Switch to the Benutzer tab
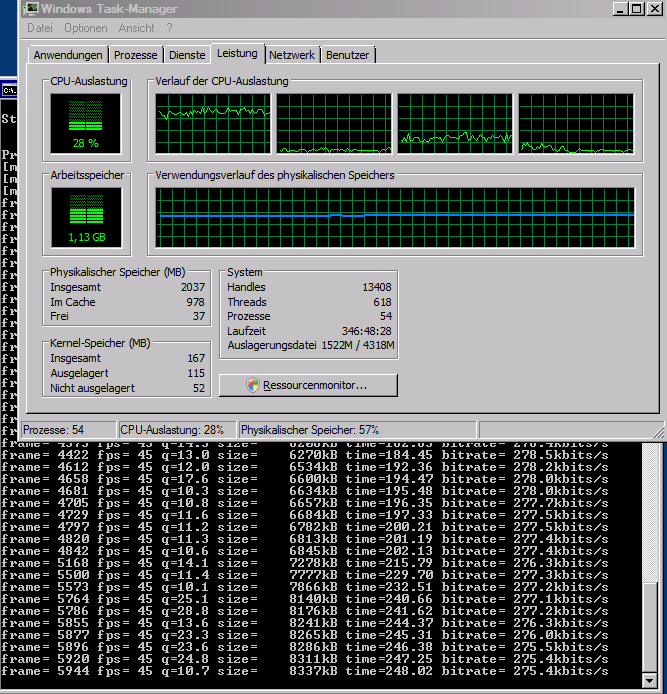 click(x=348, y=55)
